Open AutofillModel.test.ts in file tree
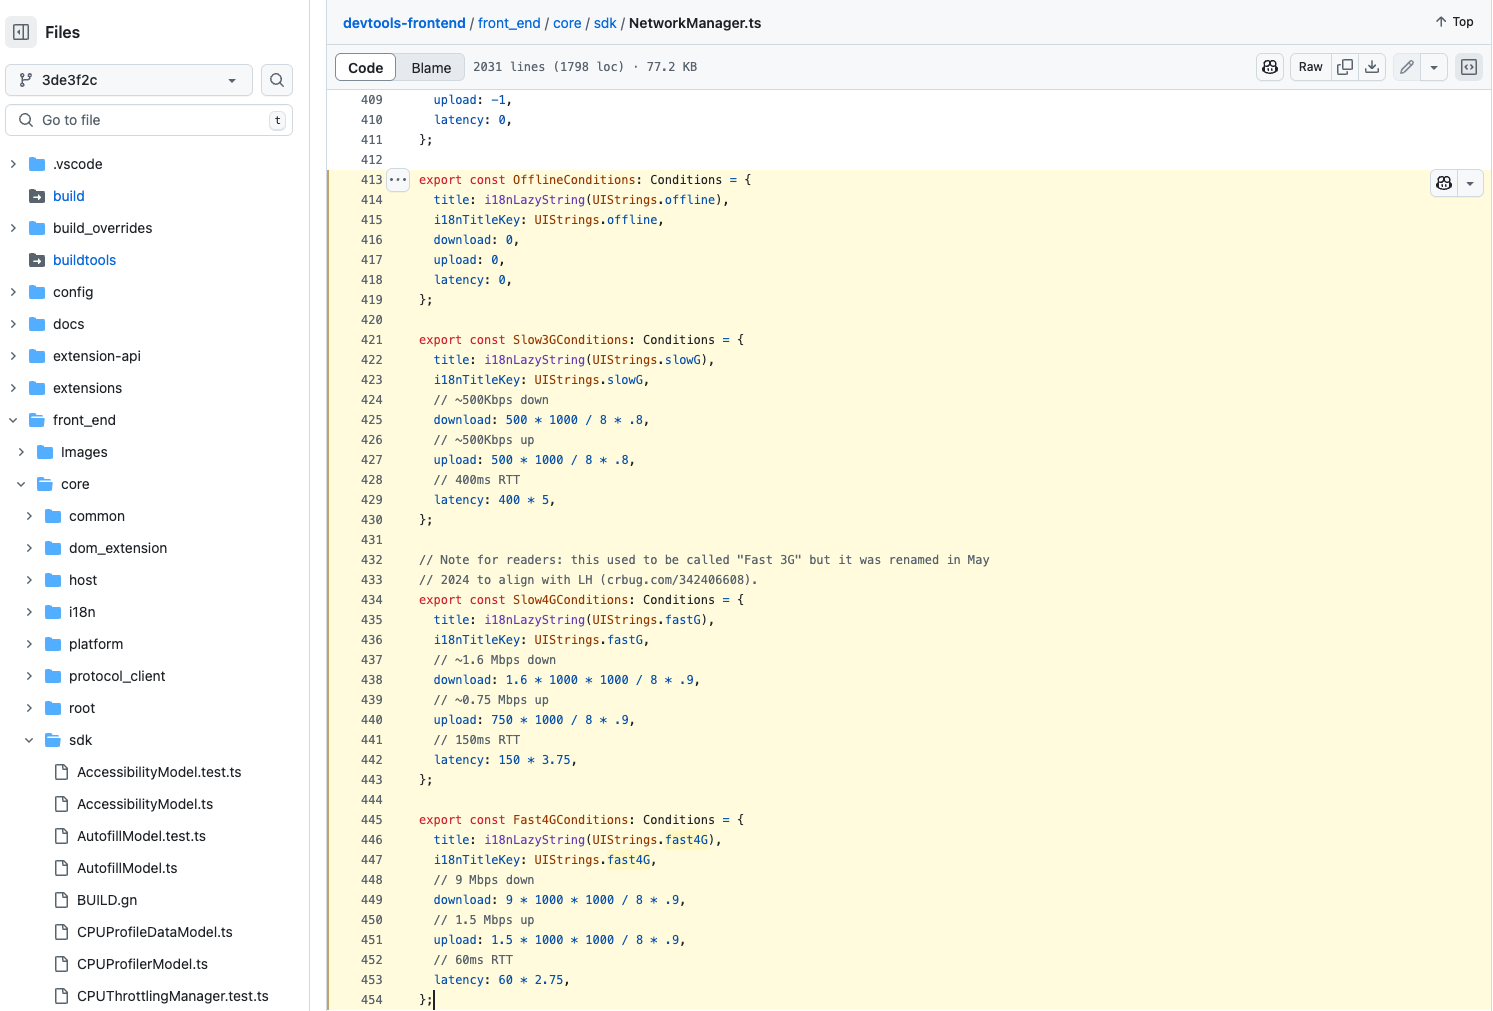Image resolution: width=1493 pixels, height=1011 pixels. coord(141,836)
